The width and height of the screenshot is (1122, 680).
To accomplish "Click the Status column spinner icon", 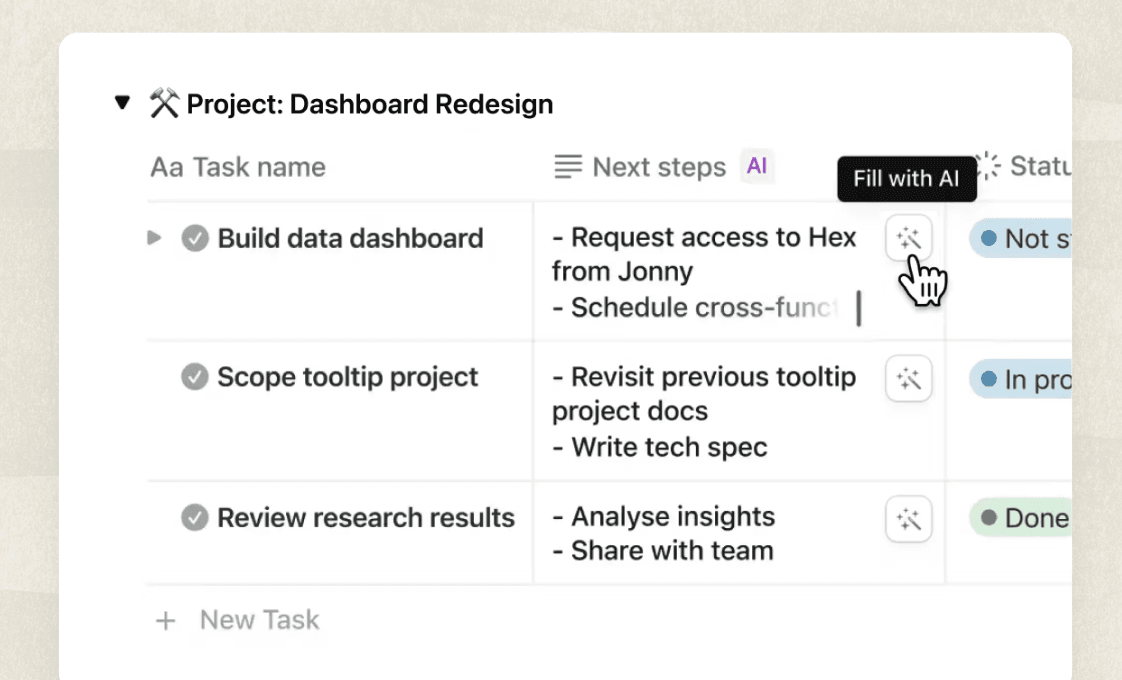I will point(988,166).
